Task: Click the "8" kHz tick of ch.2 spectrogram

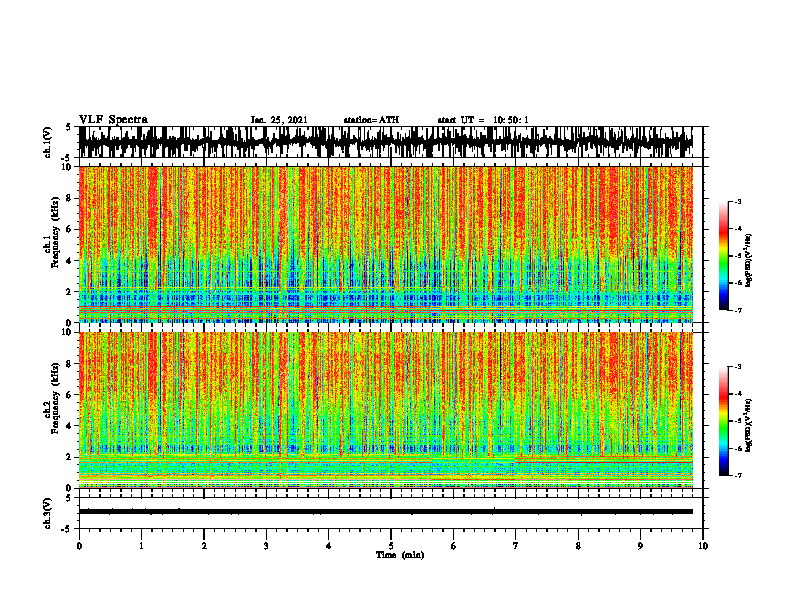Action: pyautogui.click(x=70, y=364)
